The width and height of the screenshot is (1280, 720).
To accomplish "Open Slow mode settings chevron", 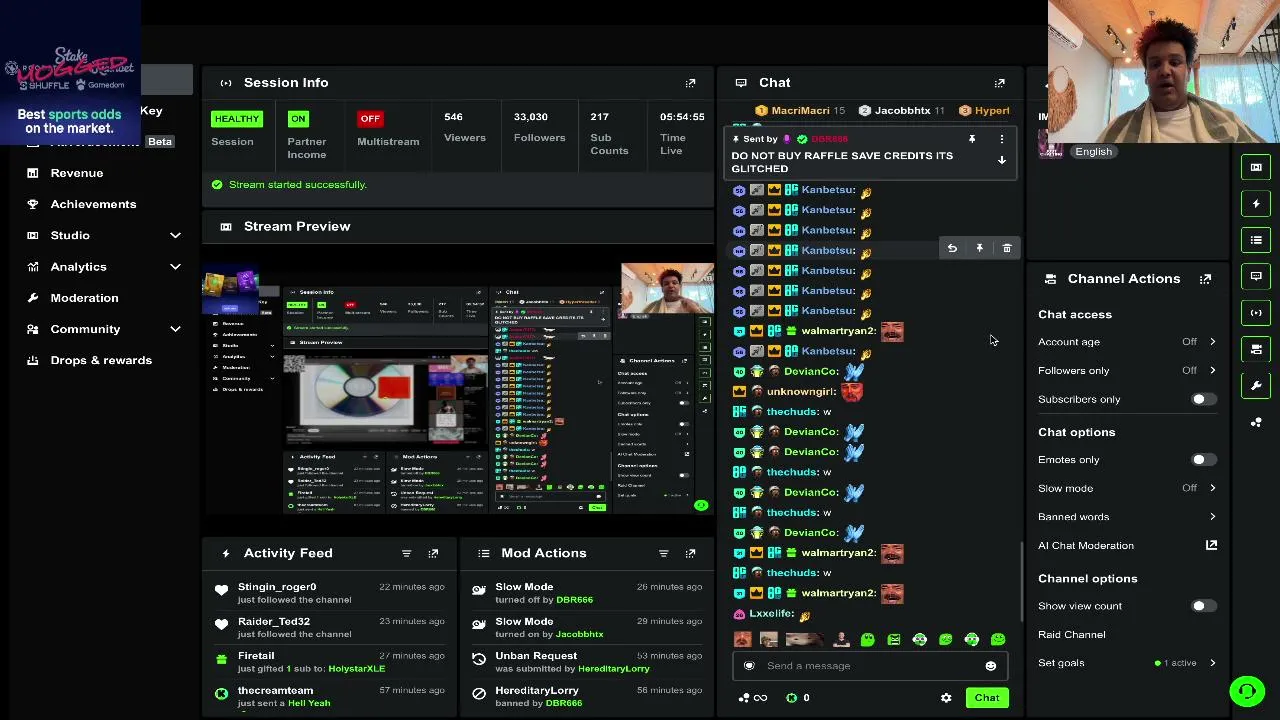I will point(1212,488).
